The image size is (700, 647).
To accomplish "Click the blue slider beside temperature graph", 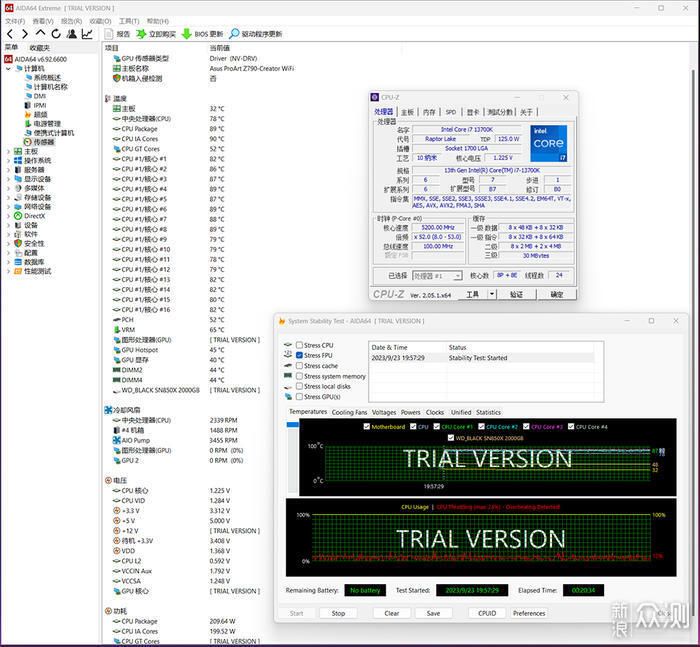I will click(x=293, y=424).
